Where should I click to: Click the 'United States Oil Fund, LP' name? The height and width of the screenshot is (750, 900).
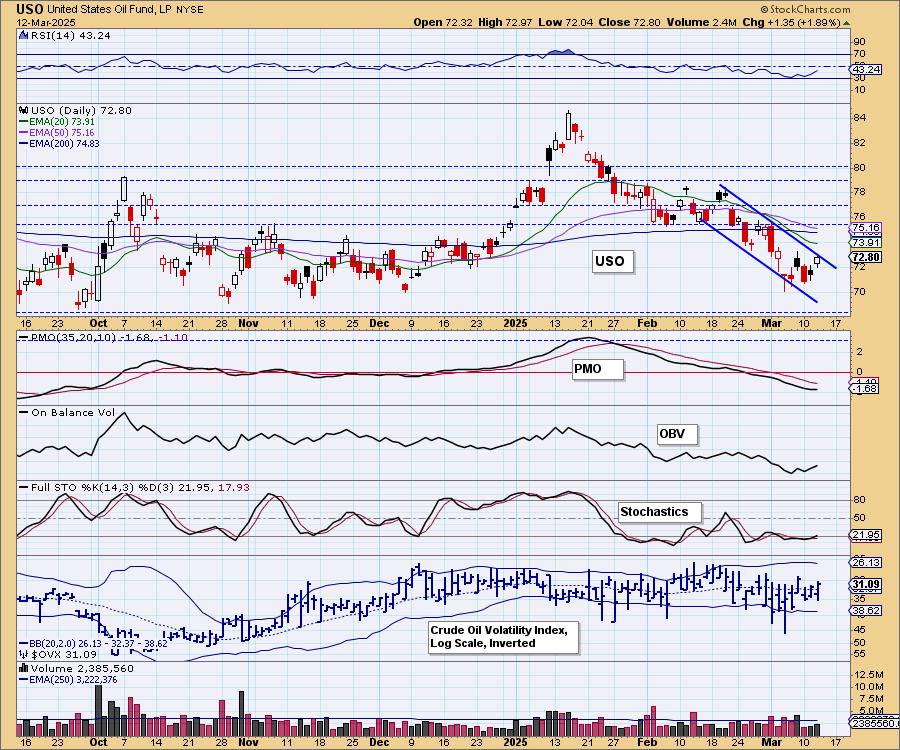pos(109,10)
